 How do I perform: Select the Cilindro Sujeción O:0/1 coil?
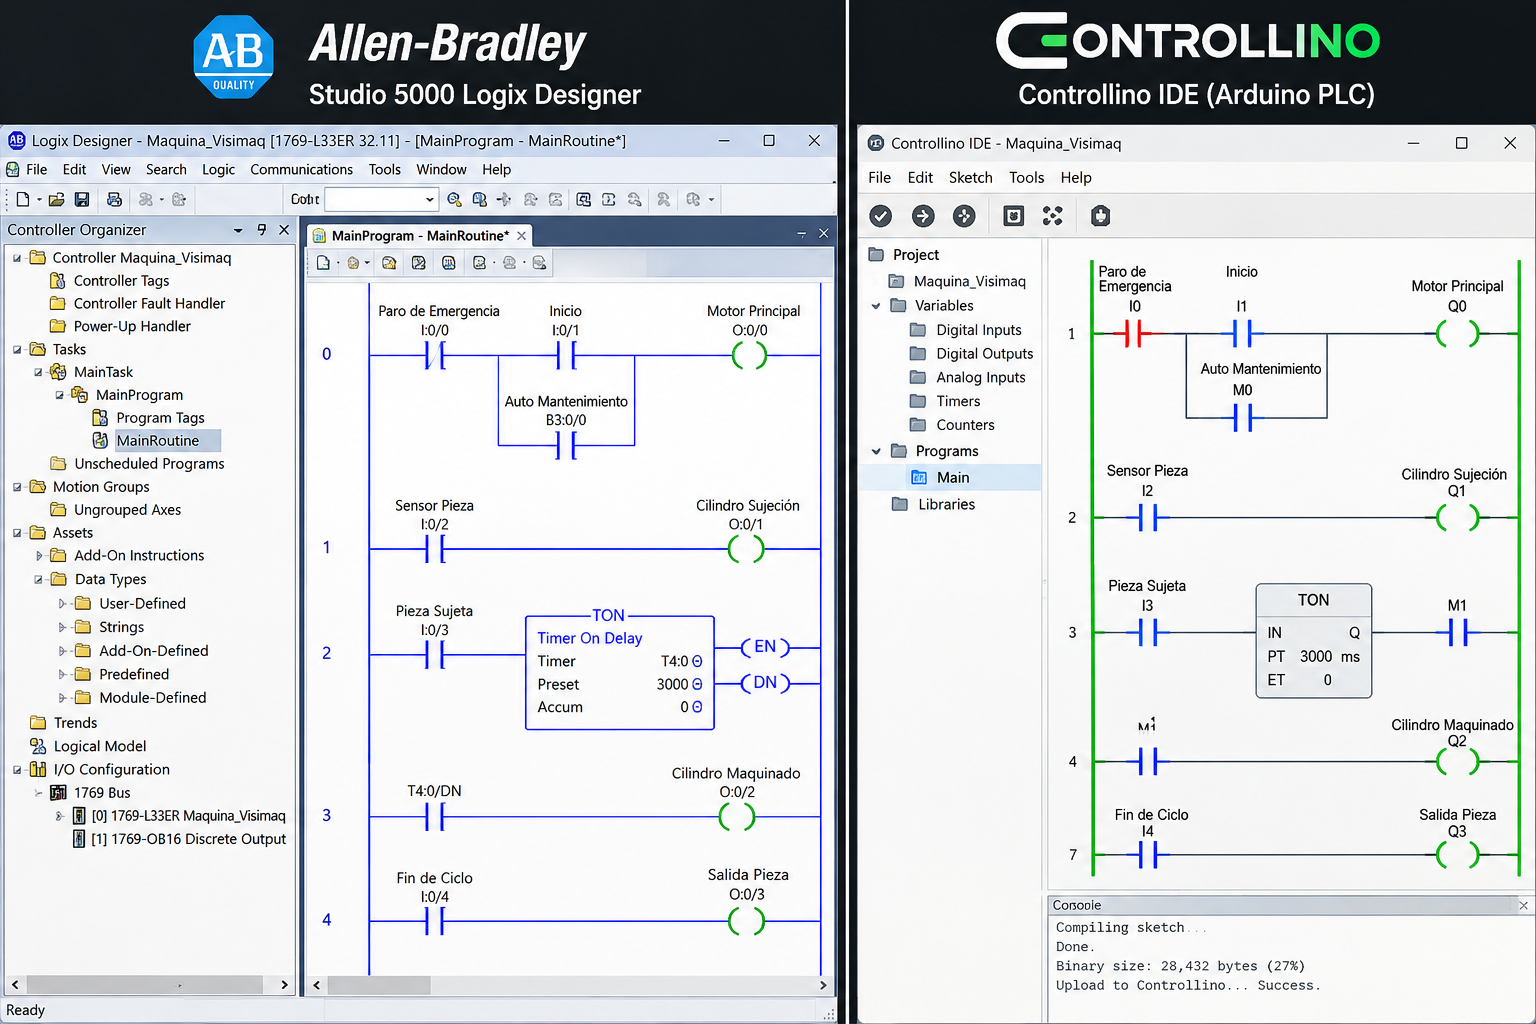click(746, 549)
